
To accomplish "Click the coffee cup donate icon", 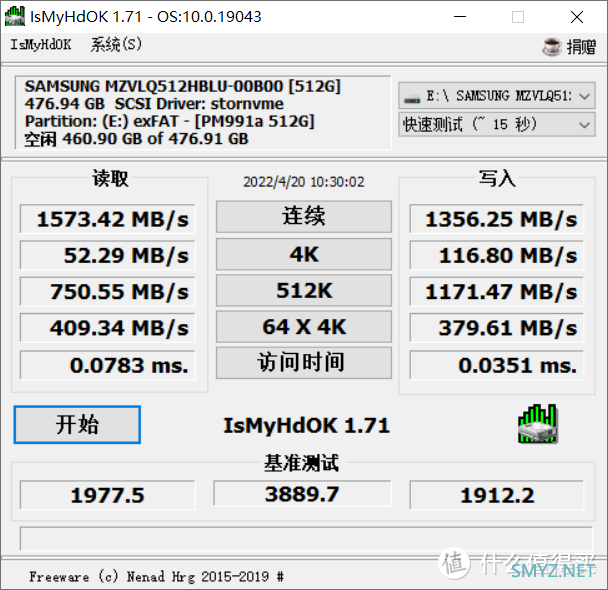I will point(552,47).
